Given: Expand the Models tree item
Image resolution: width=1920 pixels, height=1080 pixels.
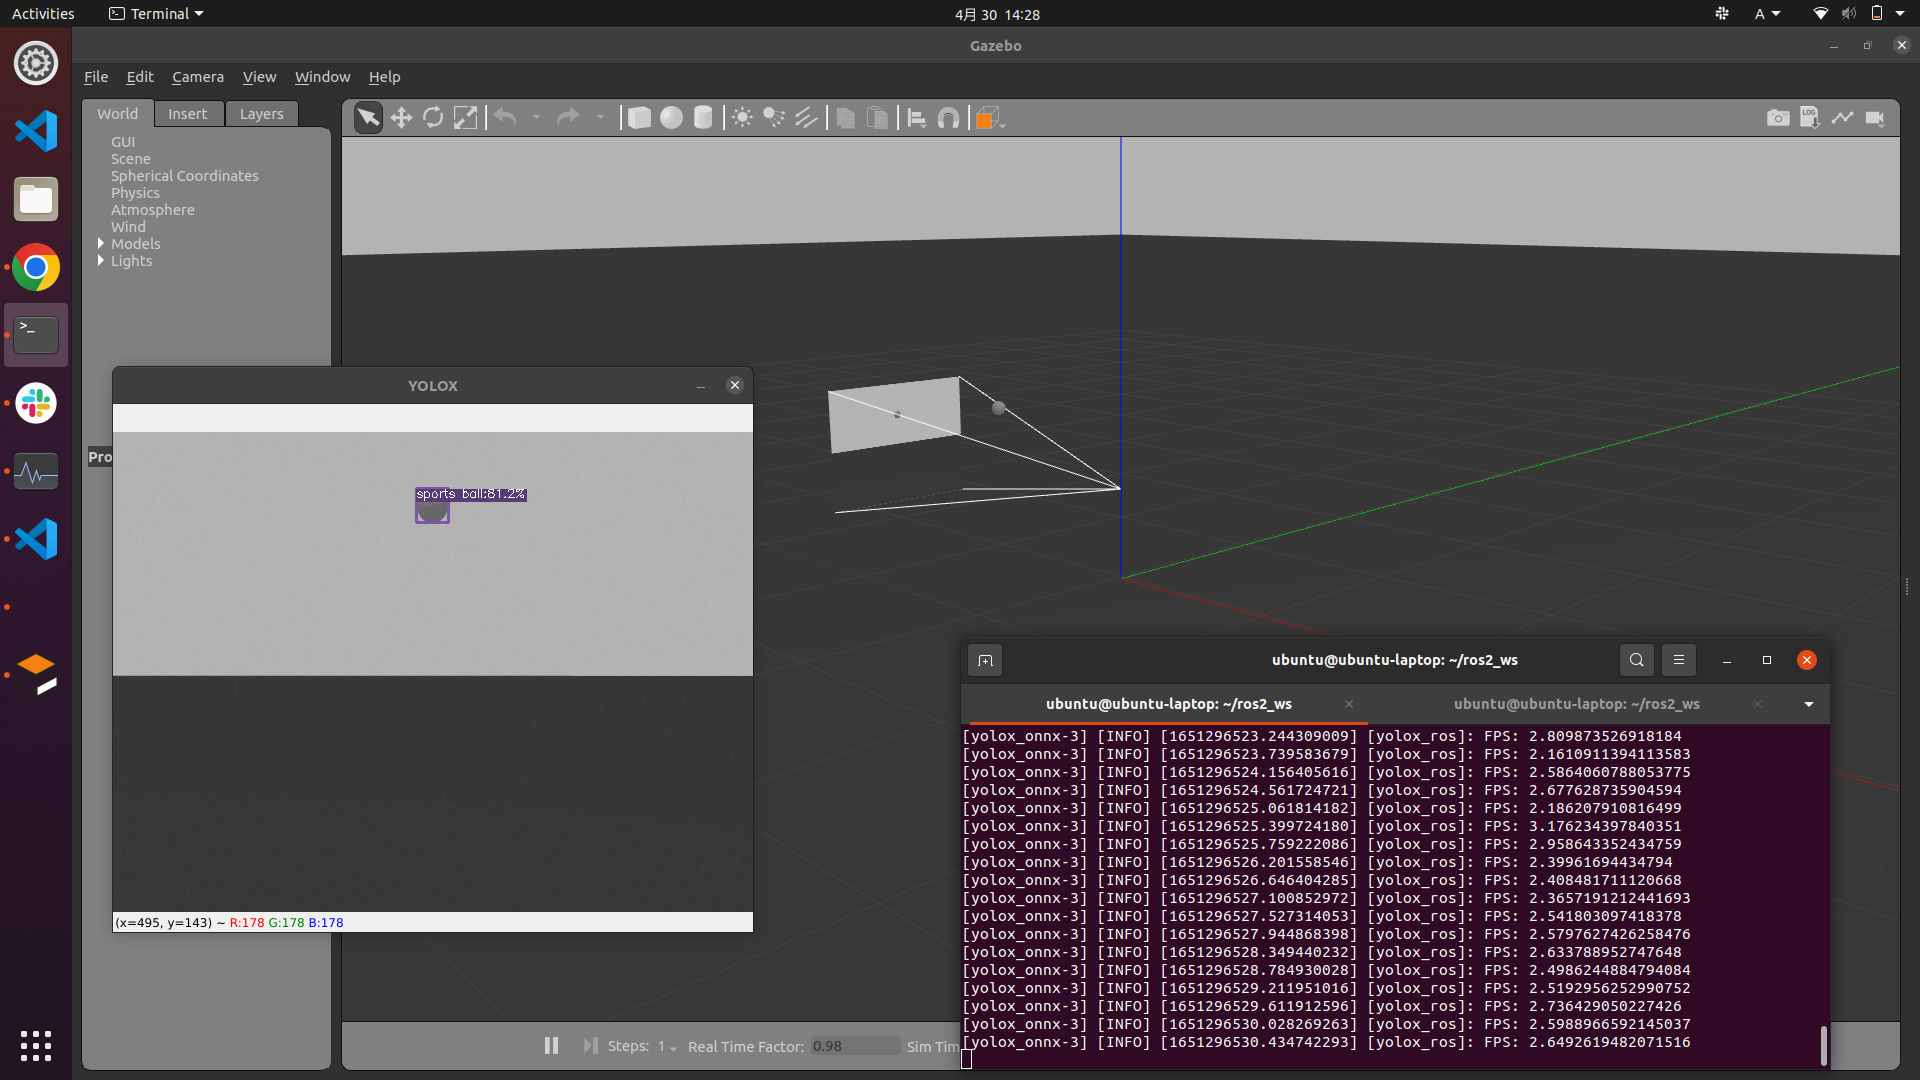Looking at the screenshot, I should [x=101, y=243].
